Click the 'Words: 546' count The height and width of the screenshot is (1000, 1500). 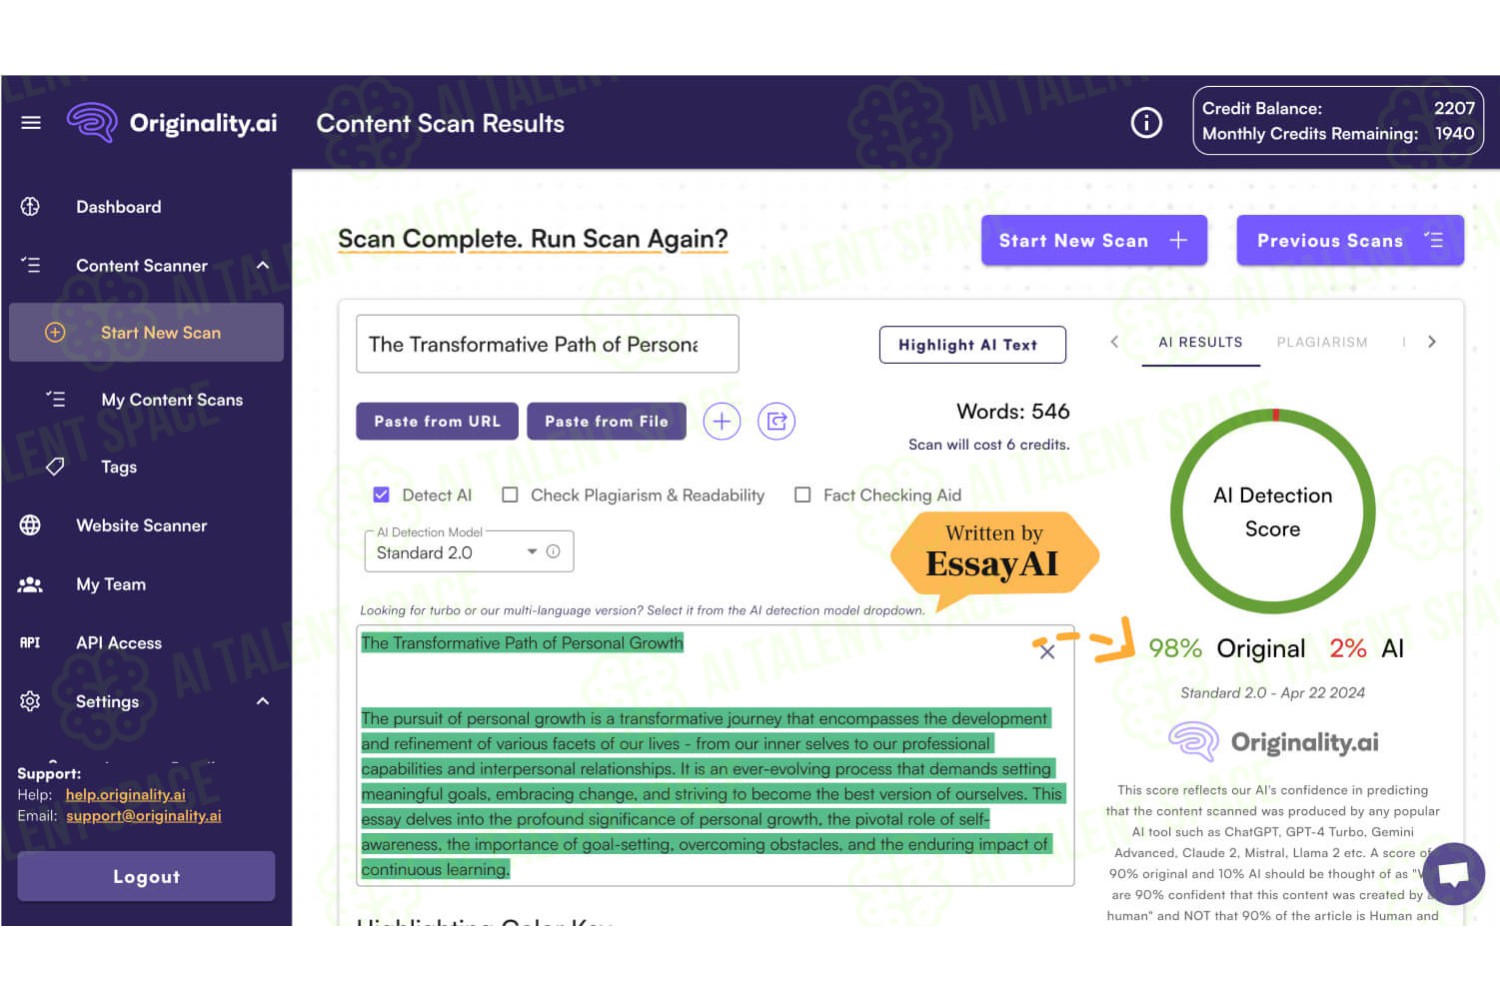pos(1013,411)
